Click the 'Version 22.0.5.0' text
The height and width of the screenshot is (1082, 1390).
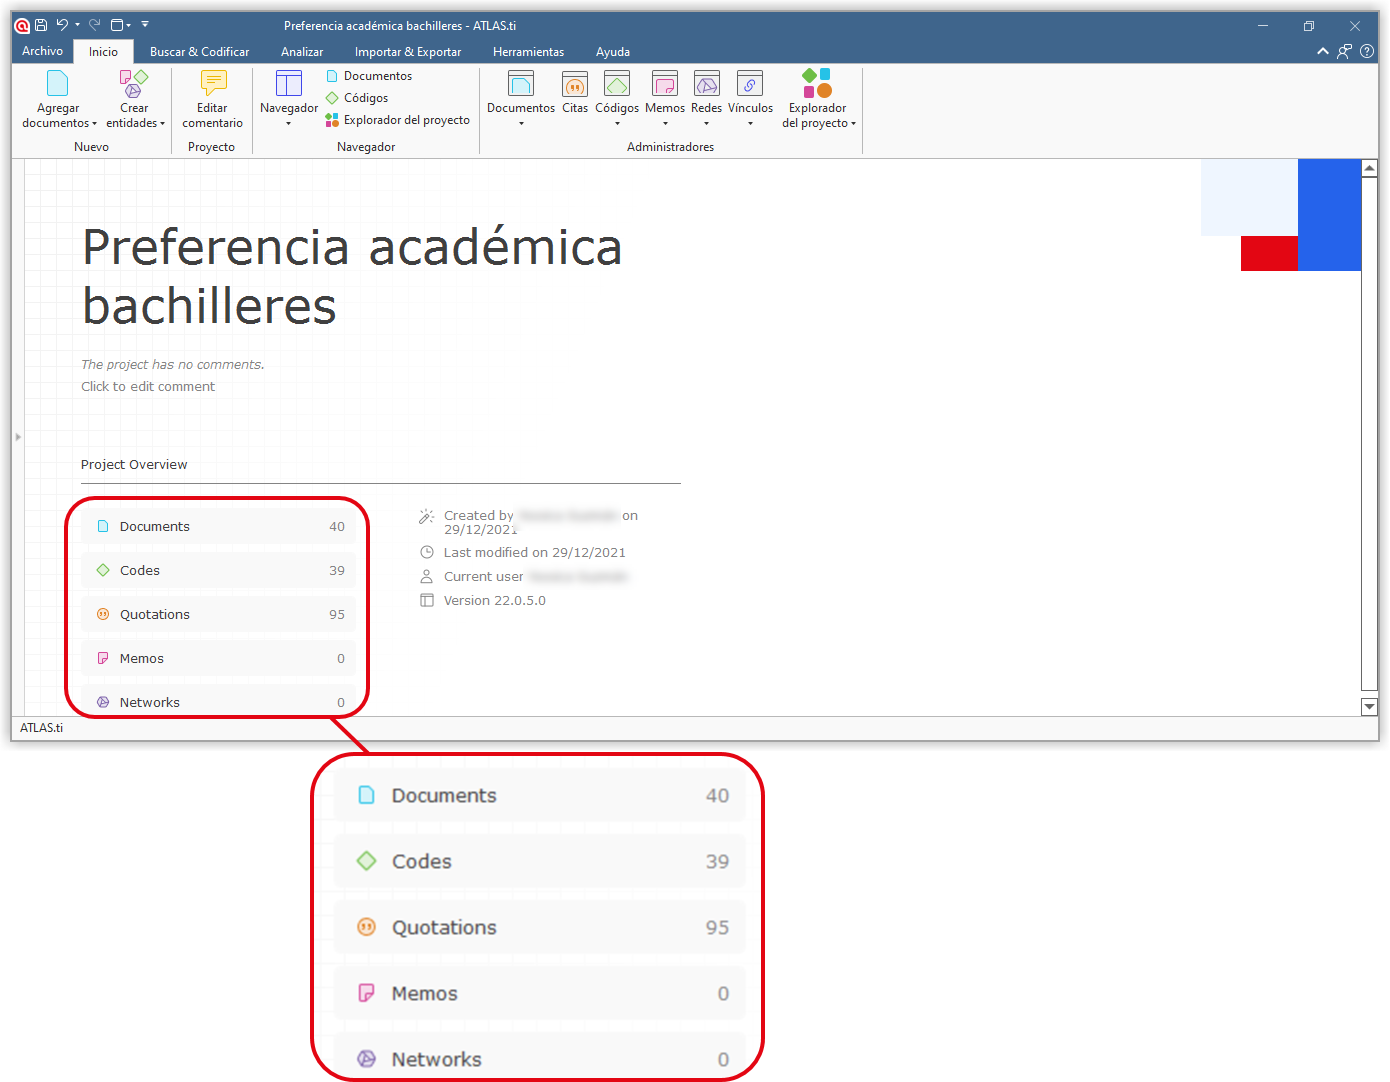(495, 601)
